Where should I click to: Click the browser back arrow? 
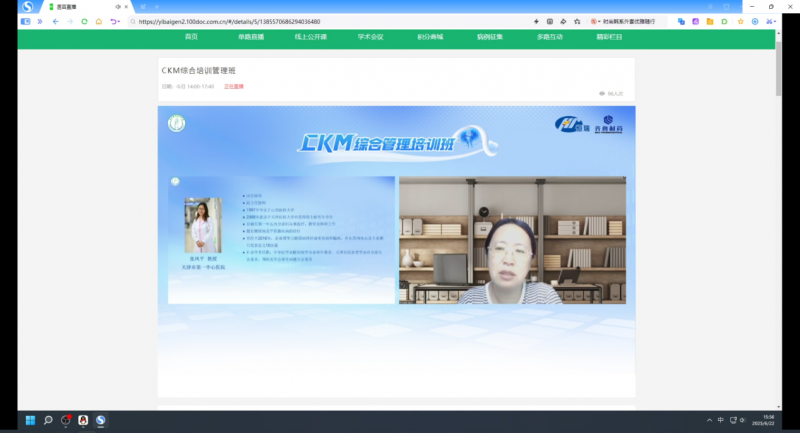[55, 21]
